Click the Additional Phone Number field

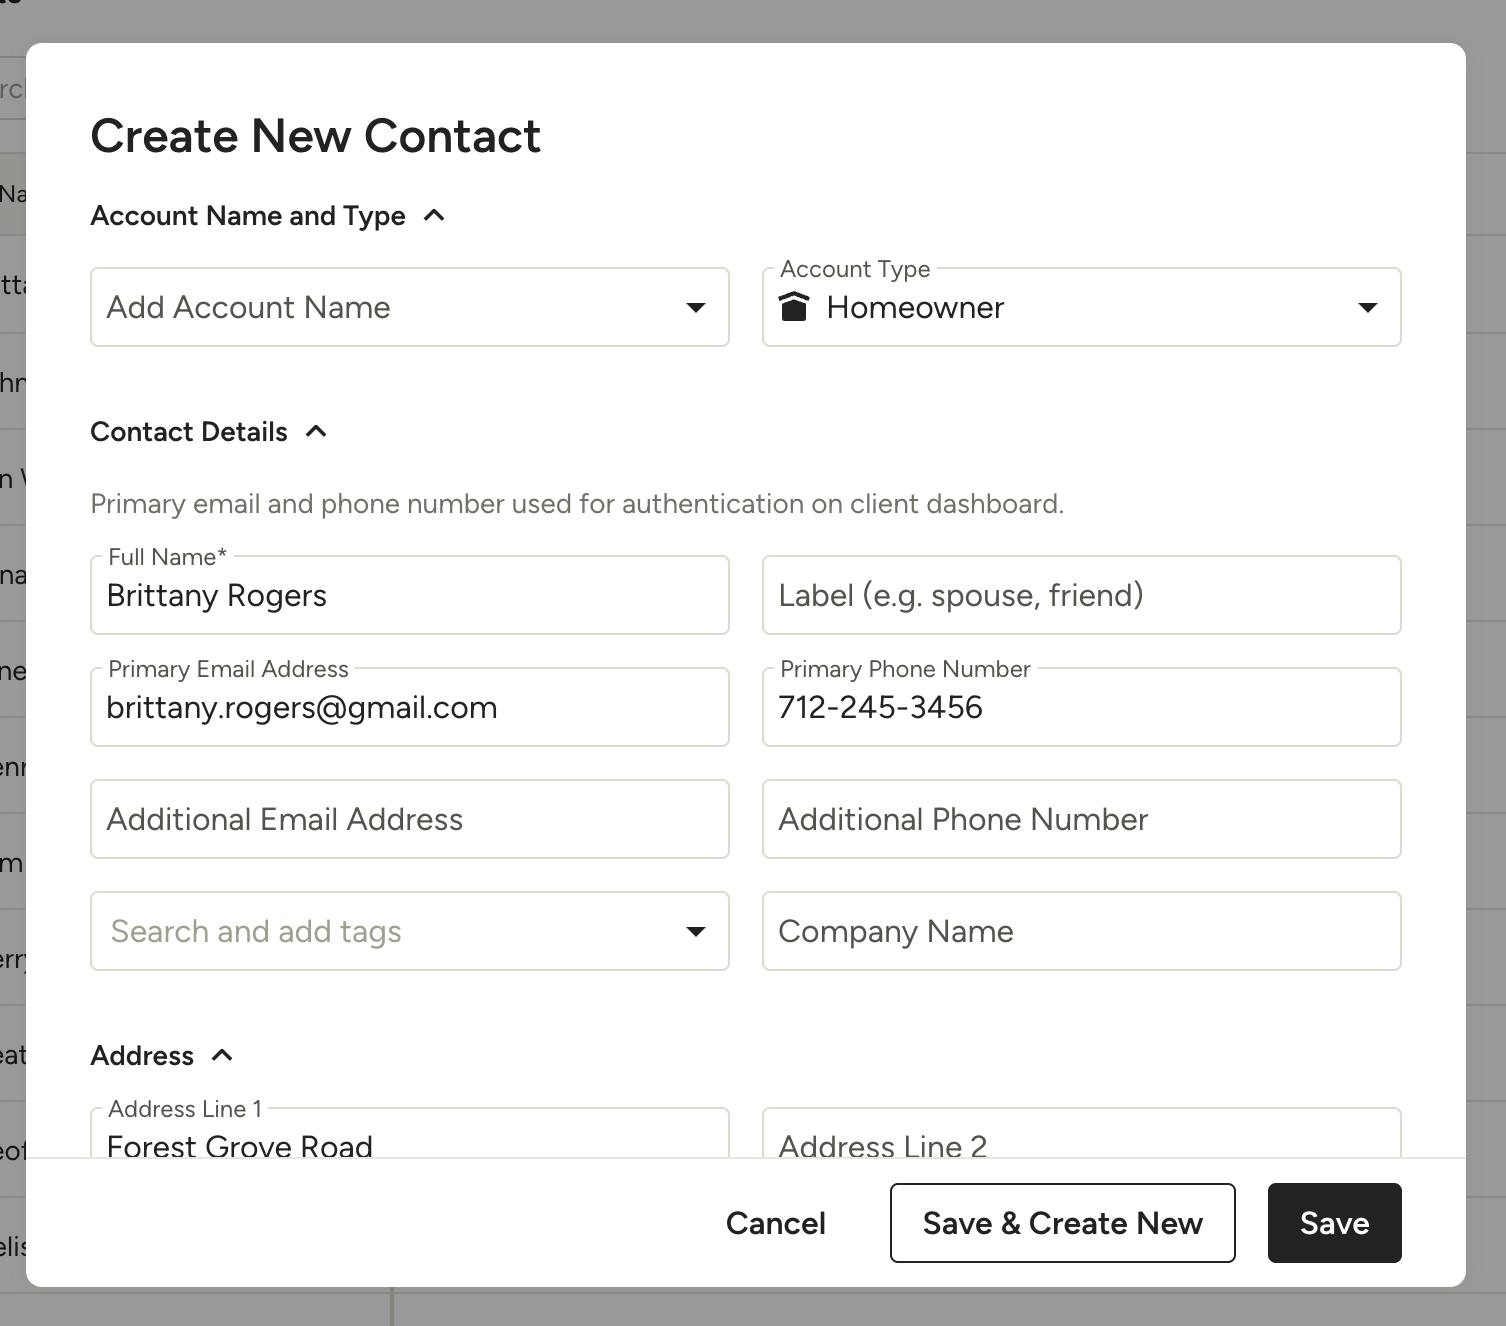click(x=1082, y=819)
